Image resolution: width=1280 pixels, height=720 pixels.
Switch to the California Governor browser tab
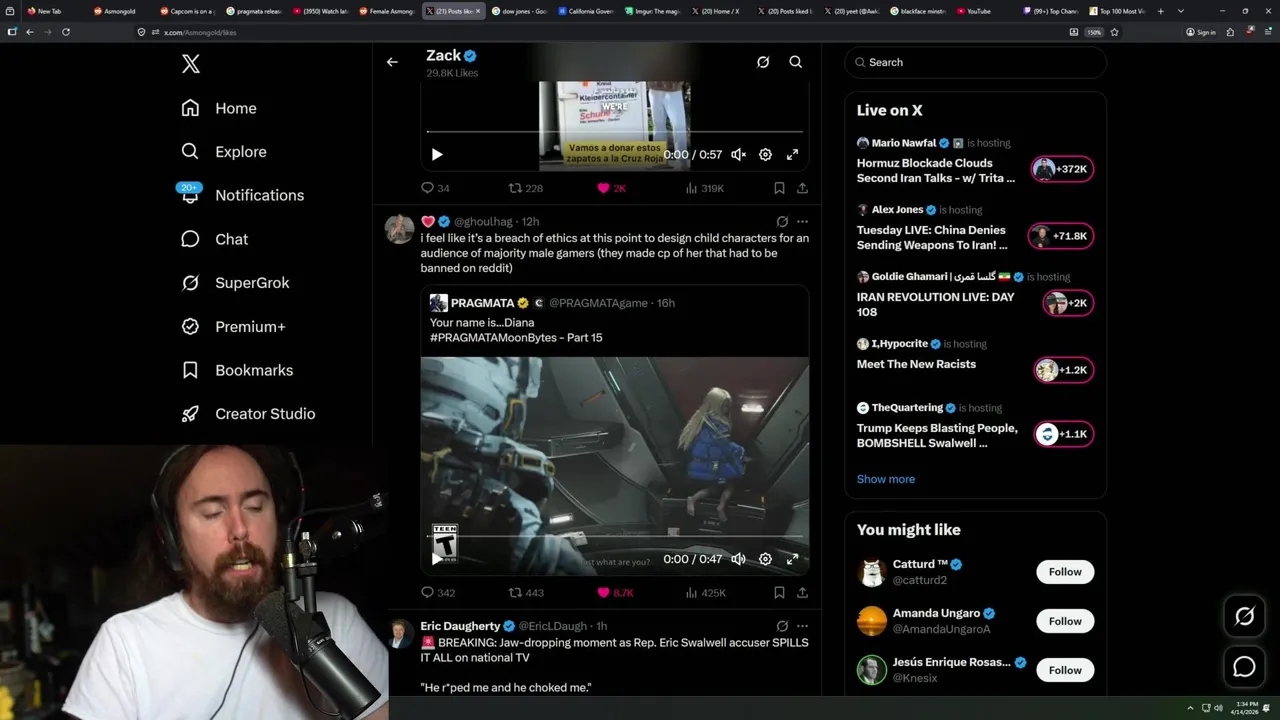586,11
